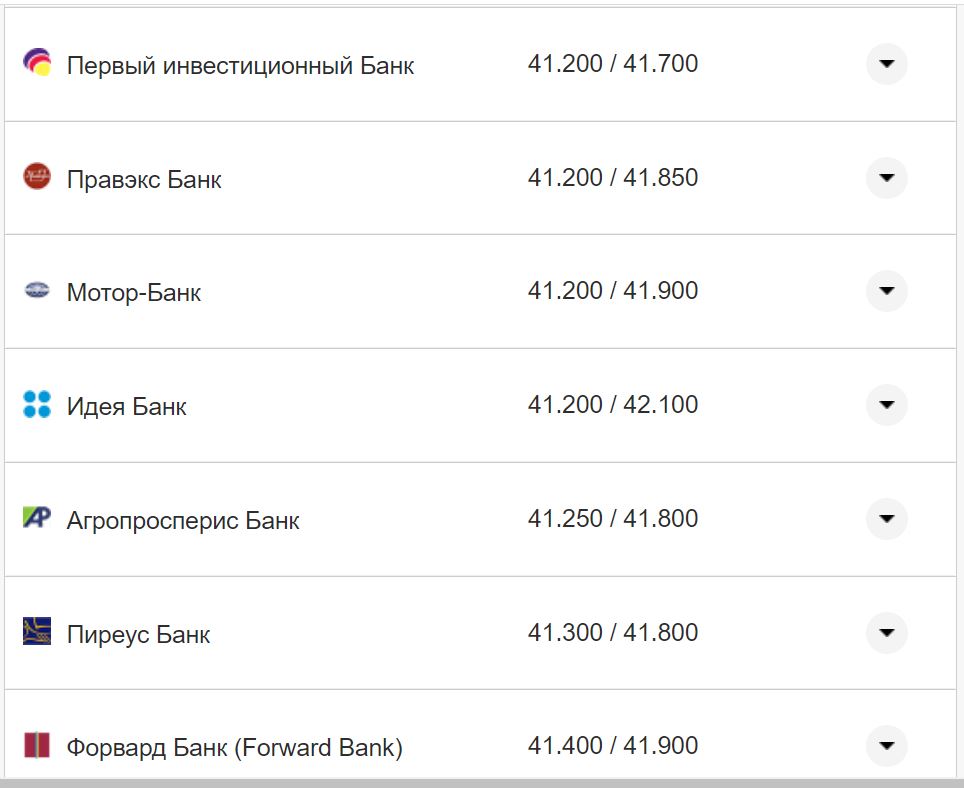
Task: Show Агропросперис Банк details via arrow
Action: [886, 519]
